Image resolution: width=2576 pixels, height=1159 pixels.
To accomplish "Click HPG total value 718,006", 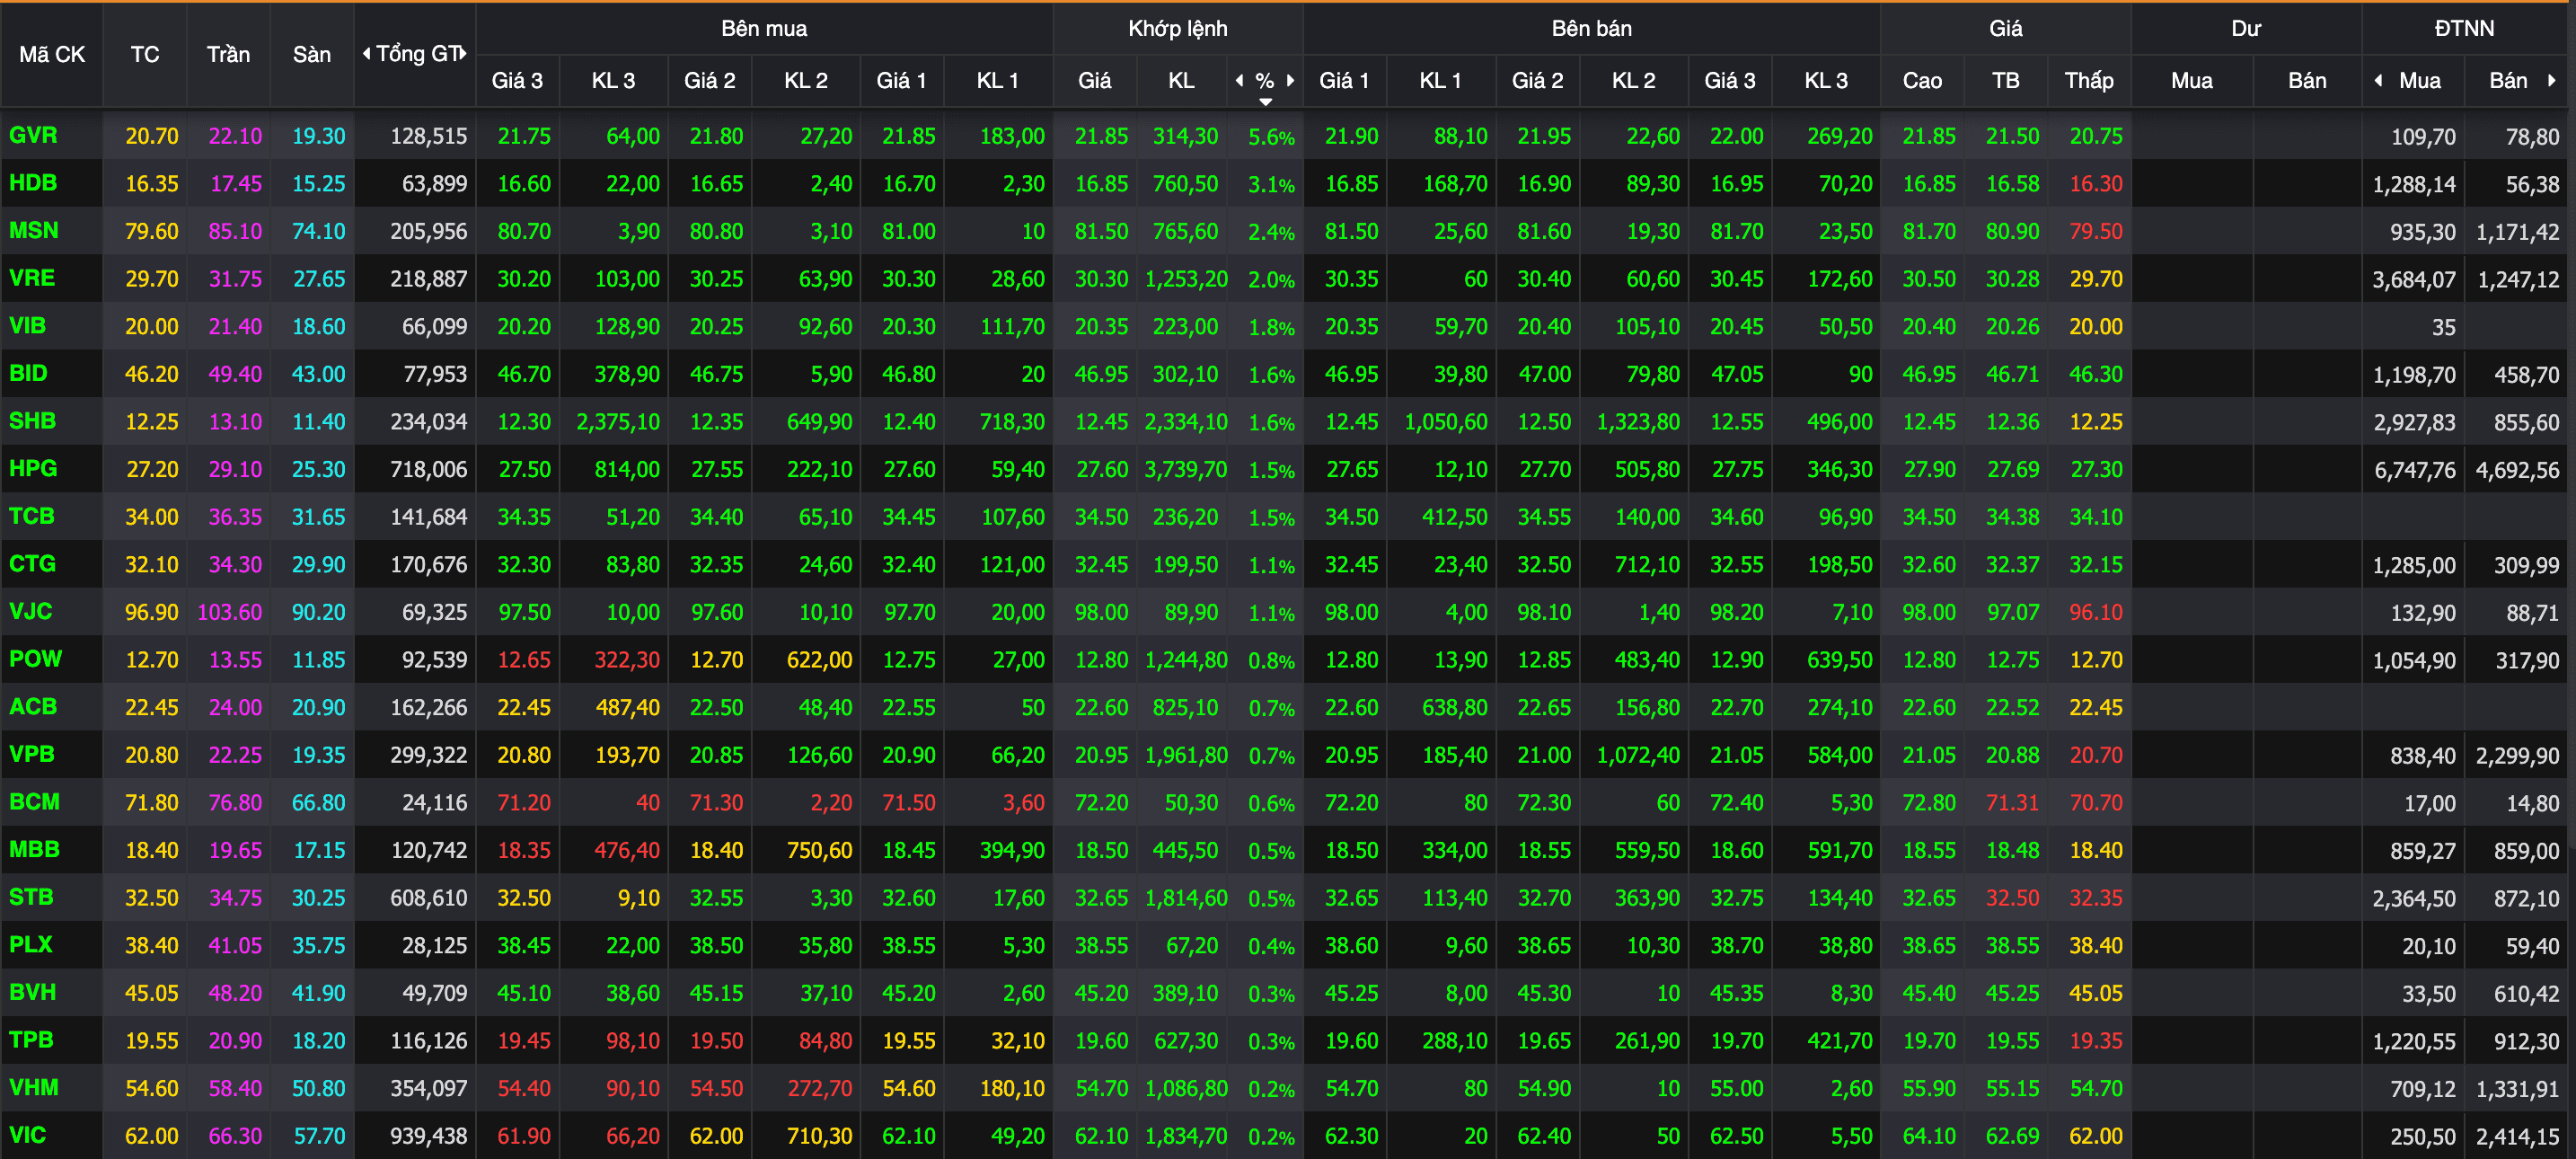I will tap(429, 470).
